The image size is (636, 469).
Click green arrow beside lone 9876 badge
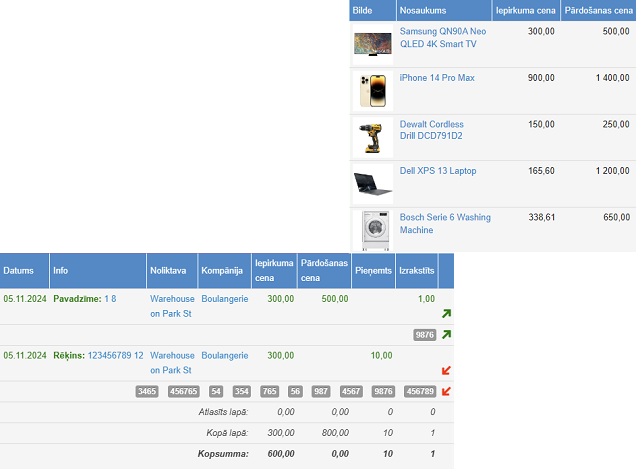[x=446, y=335]
